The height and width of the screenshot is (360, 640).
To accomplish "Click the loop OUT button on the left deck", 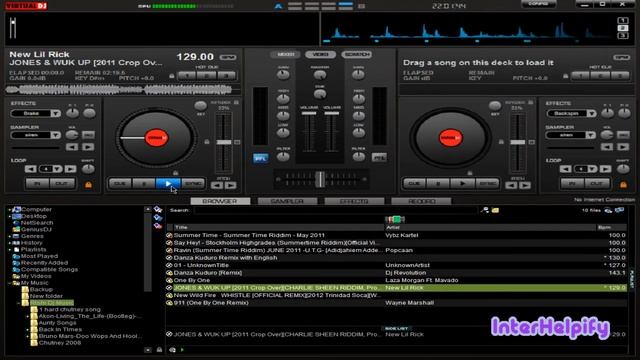I will coord(62,184).
